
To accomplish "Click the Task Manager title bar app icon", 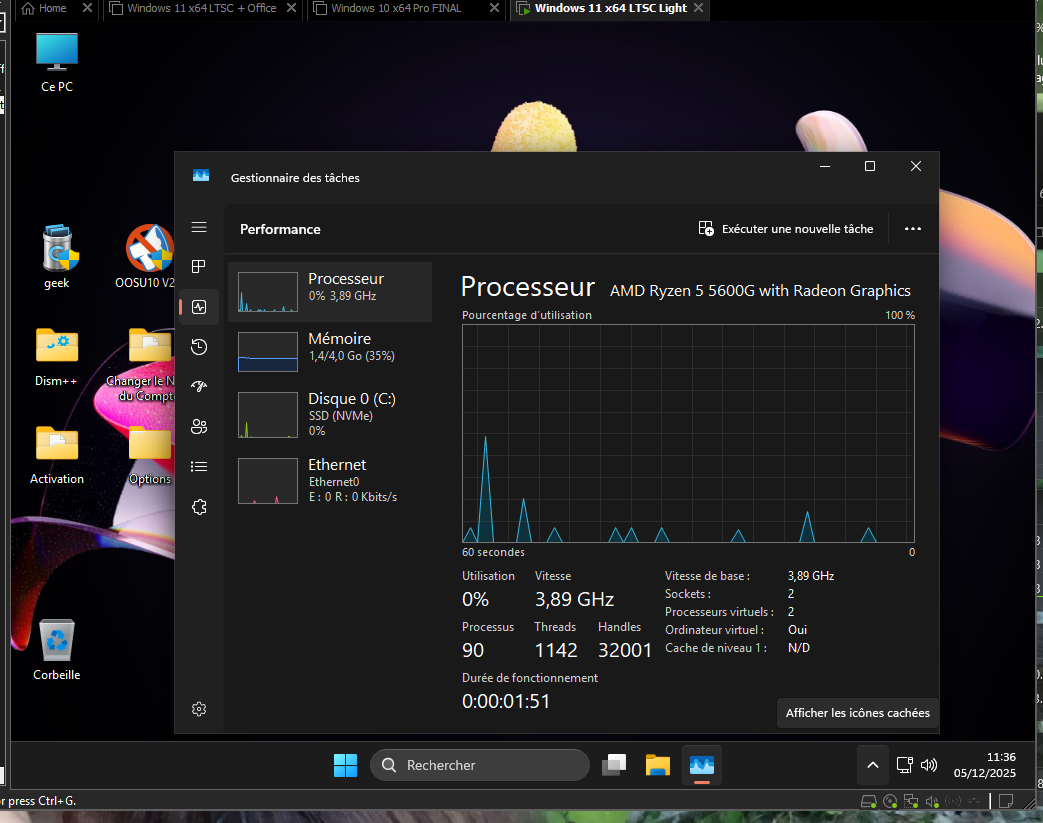I will (201, 176).
